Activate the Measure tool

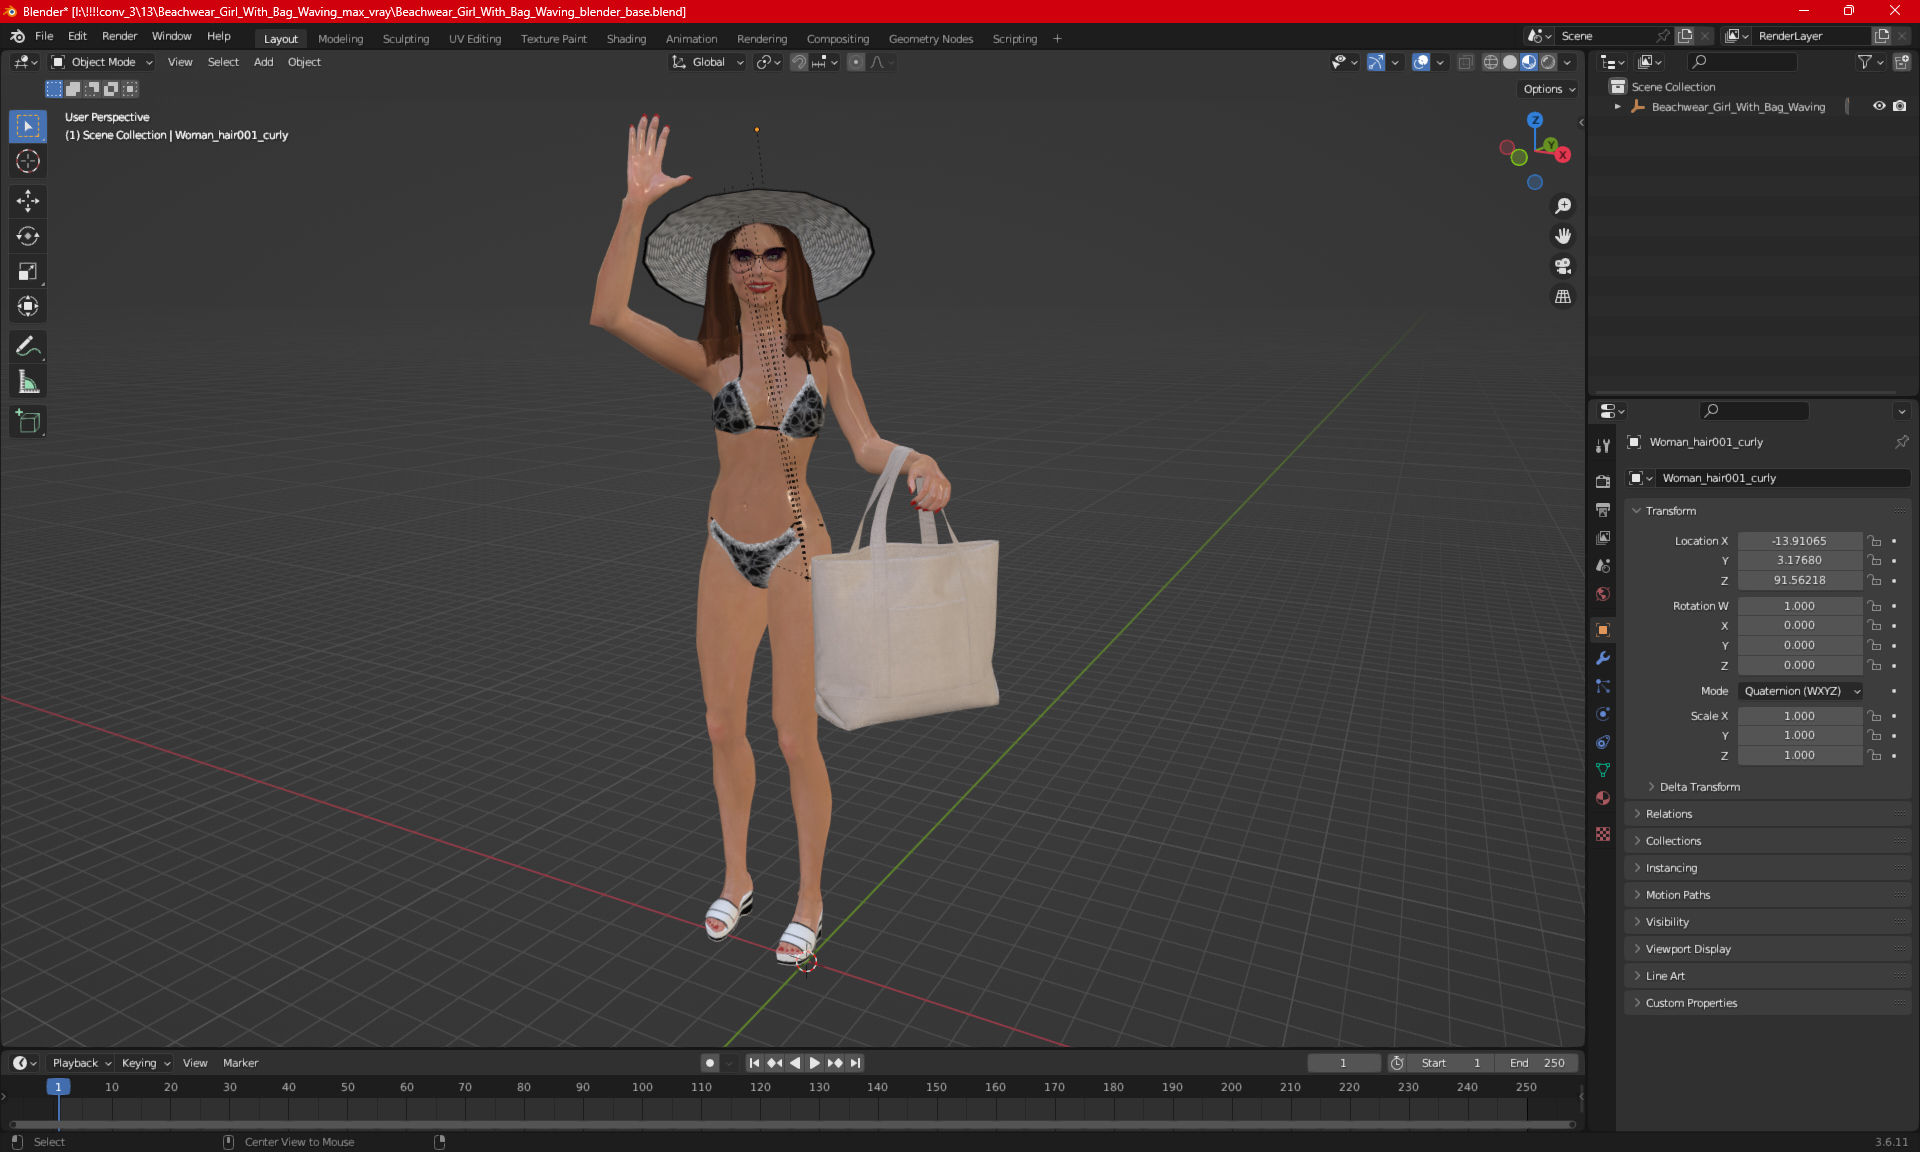click(x=28, y=382)
